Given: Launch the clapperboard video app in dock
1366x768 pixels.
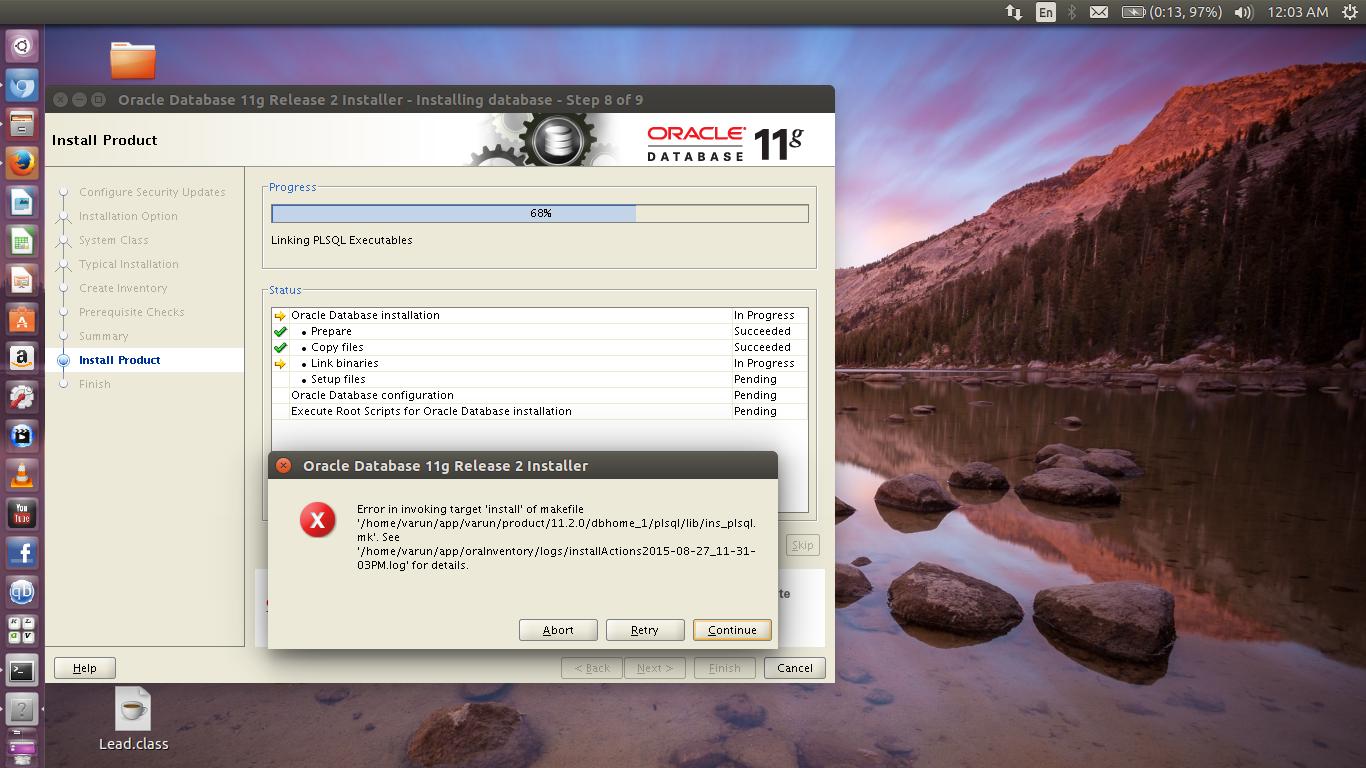Looking at the screenshot, I should click(22, 436).
